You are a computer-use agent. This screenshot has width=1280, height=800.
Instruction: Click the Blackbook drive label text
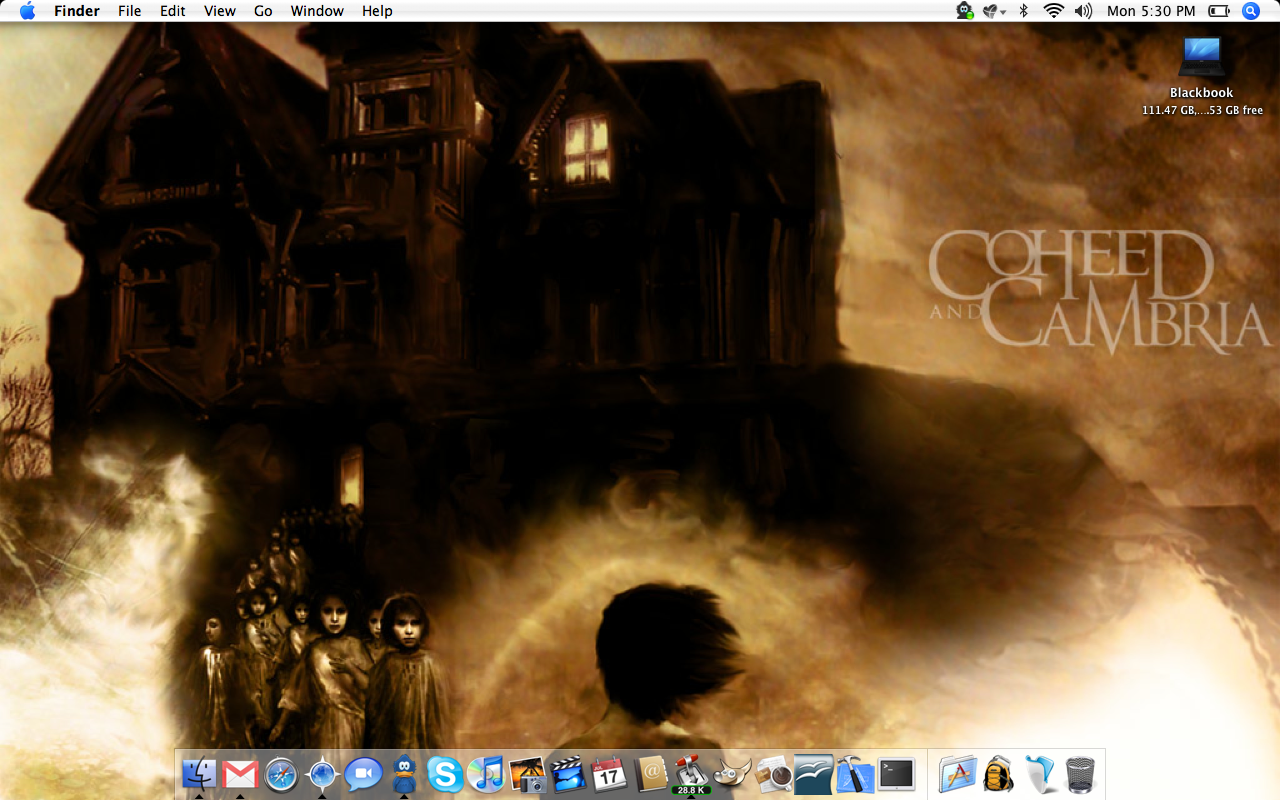coord(1202,93)
